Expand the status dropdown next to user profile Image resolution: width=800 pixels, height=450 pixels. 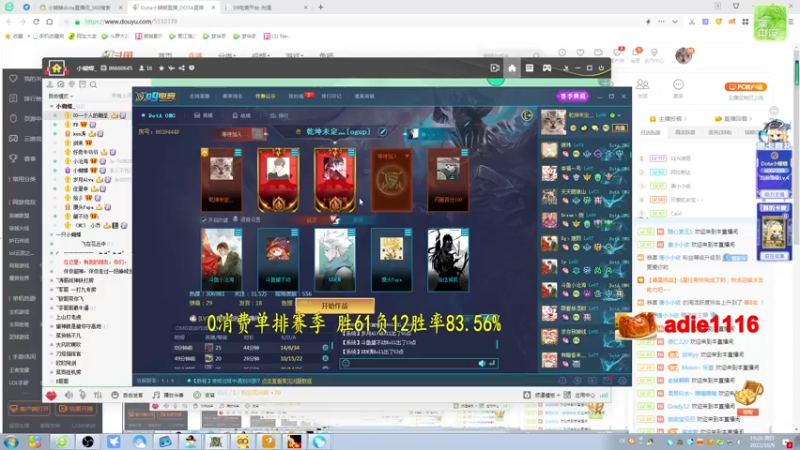pyautogui.click(x=619, y=115)
